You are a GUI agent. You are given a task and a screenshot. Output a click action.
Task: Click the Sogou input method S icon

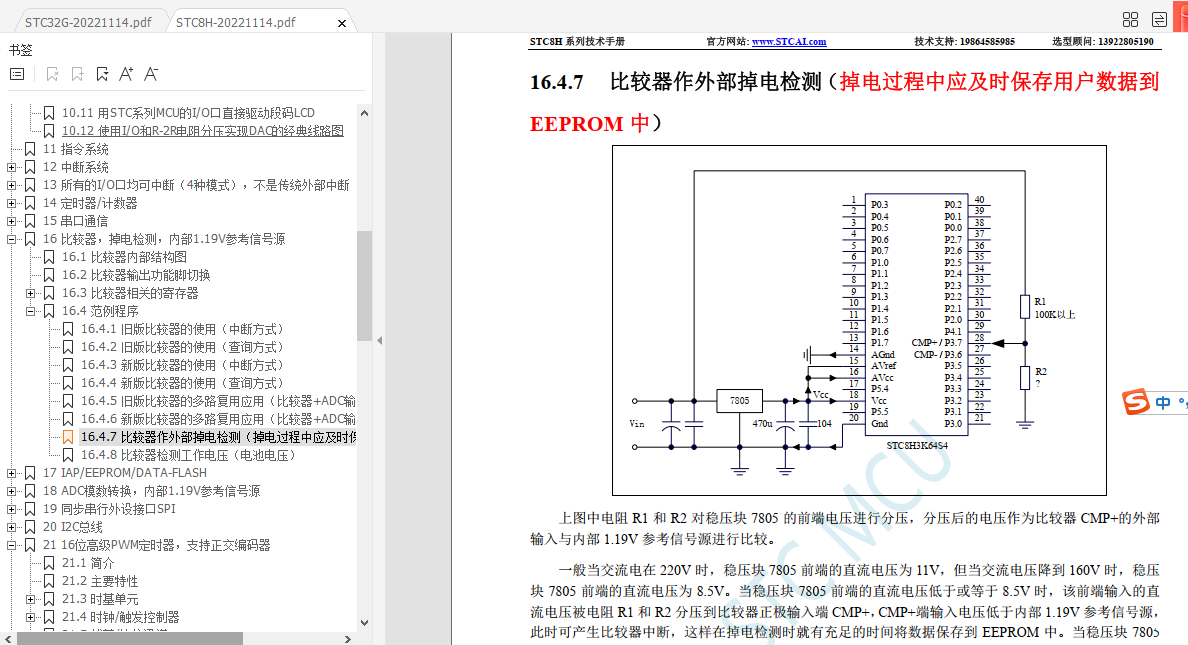point(1136,402)
